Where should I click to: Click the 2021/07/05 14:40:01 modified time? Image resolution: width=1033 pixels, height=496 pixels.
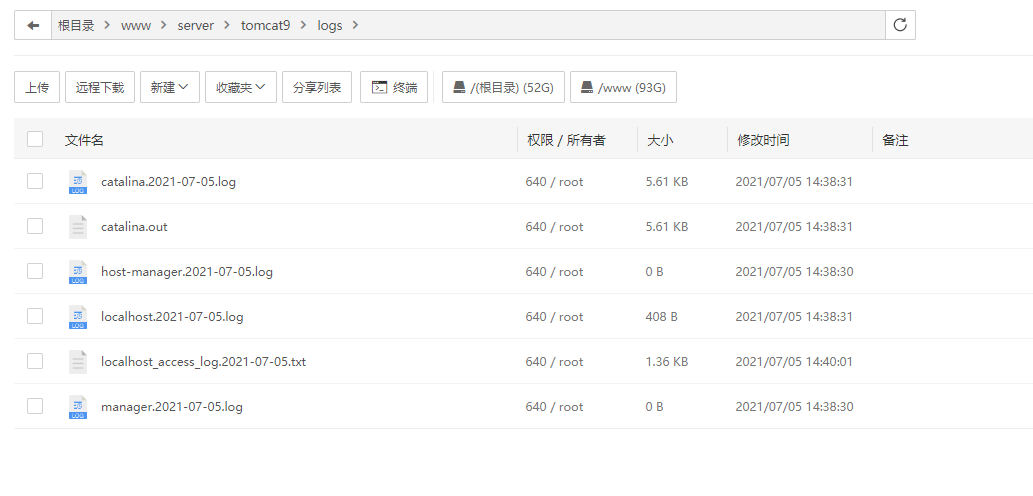(x=794, y=362)
